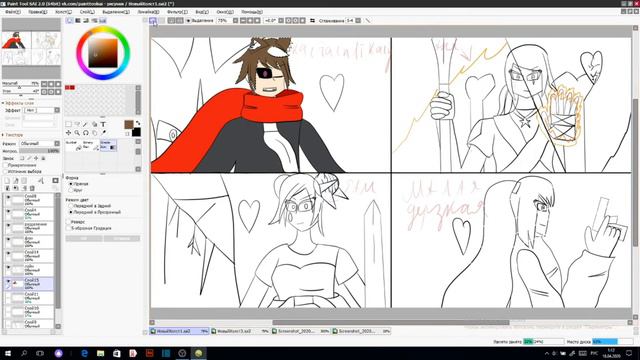The image size is (640, 360).
Task: Open the Файл menu
Action: point(13,12)
